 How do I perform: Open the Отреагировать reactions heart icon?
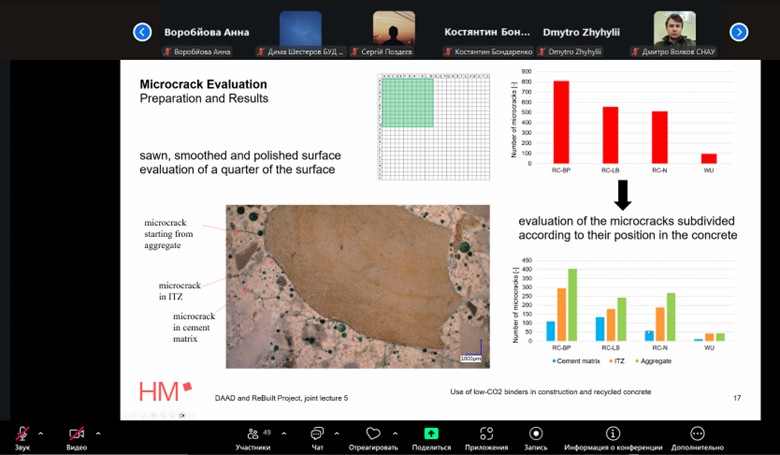pos(374,434)
